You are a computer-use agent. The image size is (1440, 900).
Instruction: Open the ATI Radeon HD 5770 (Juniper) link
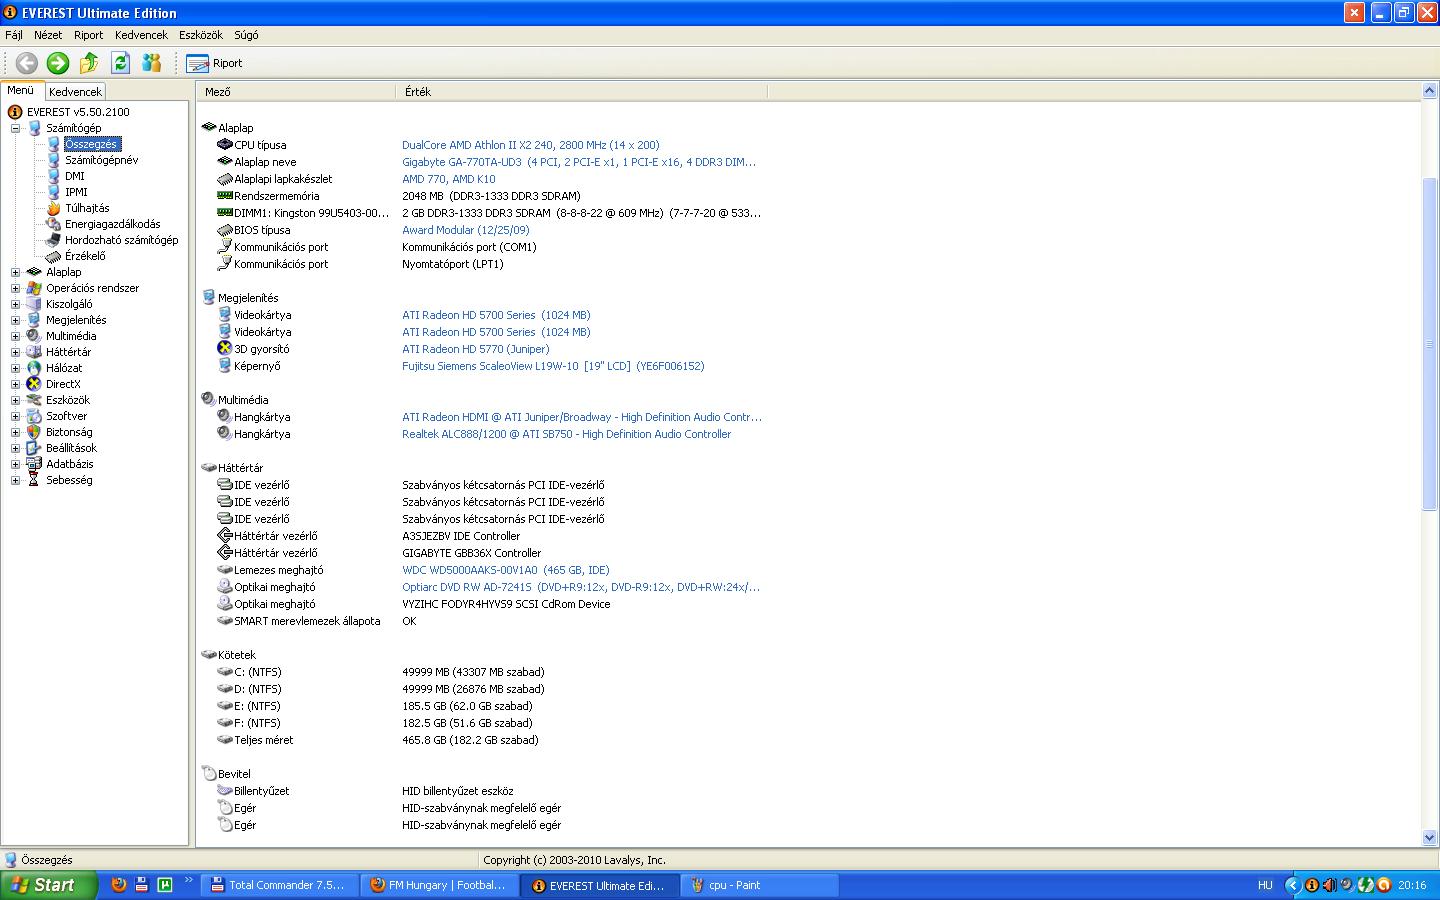pyautogui.click(x=475, y=349)
